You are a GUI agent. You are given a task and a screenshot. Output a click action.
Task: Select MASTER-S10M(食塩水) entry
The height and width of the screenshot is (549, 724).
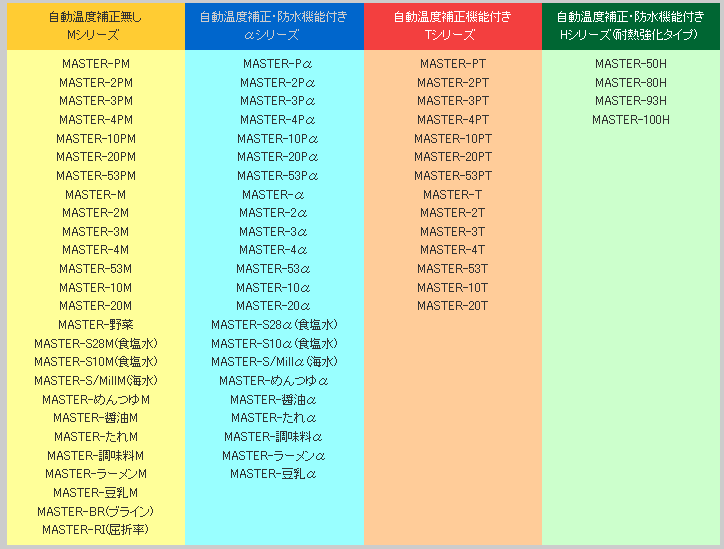(96, 362)
